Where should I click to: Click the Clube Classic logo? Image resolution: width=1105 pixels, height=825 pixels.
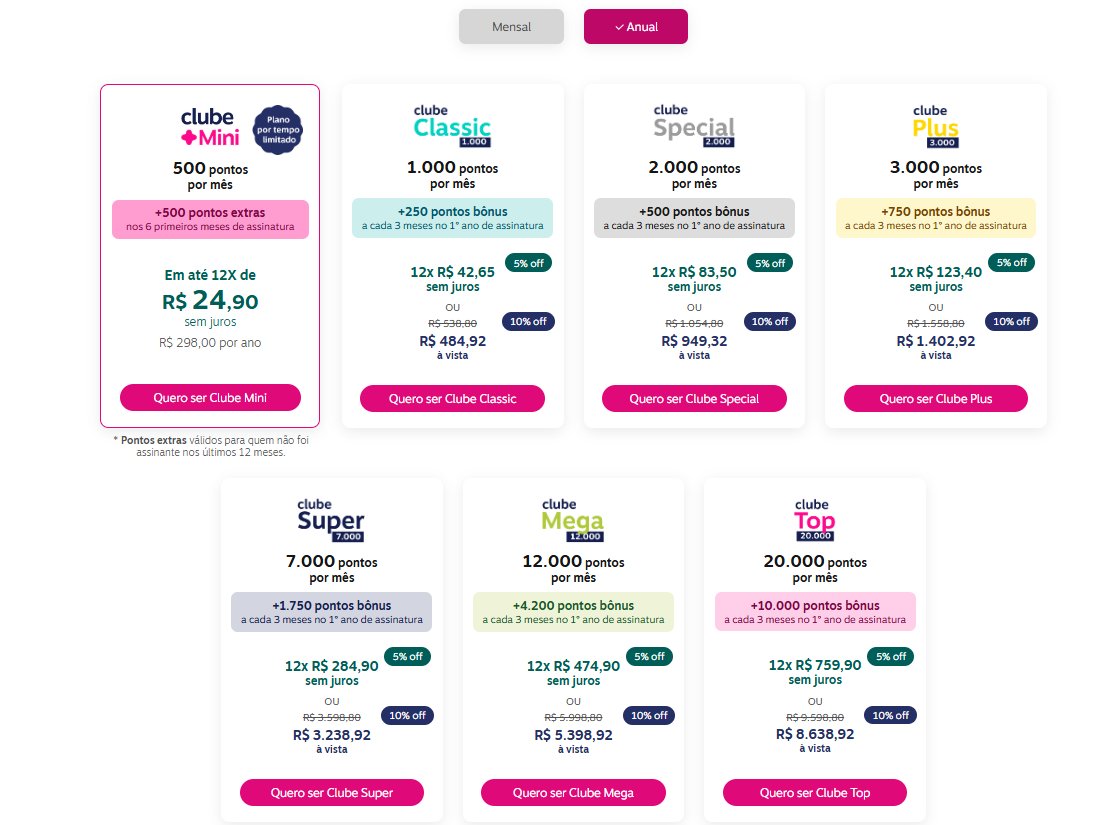[452, 125]
